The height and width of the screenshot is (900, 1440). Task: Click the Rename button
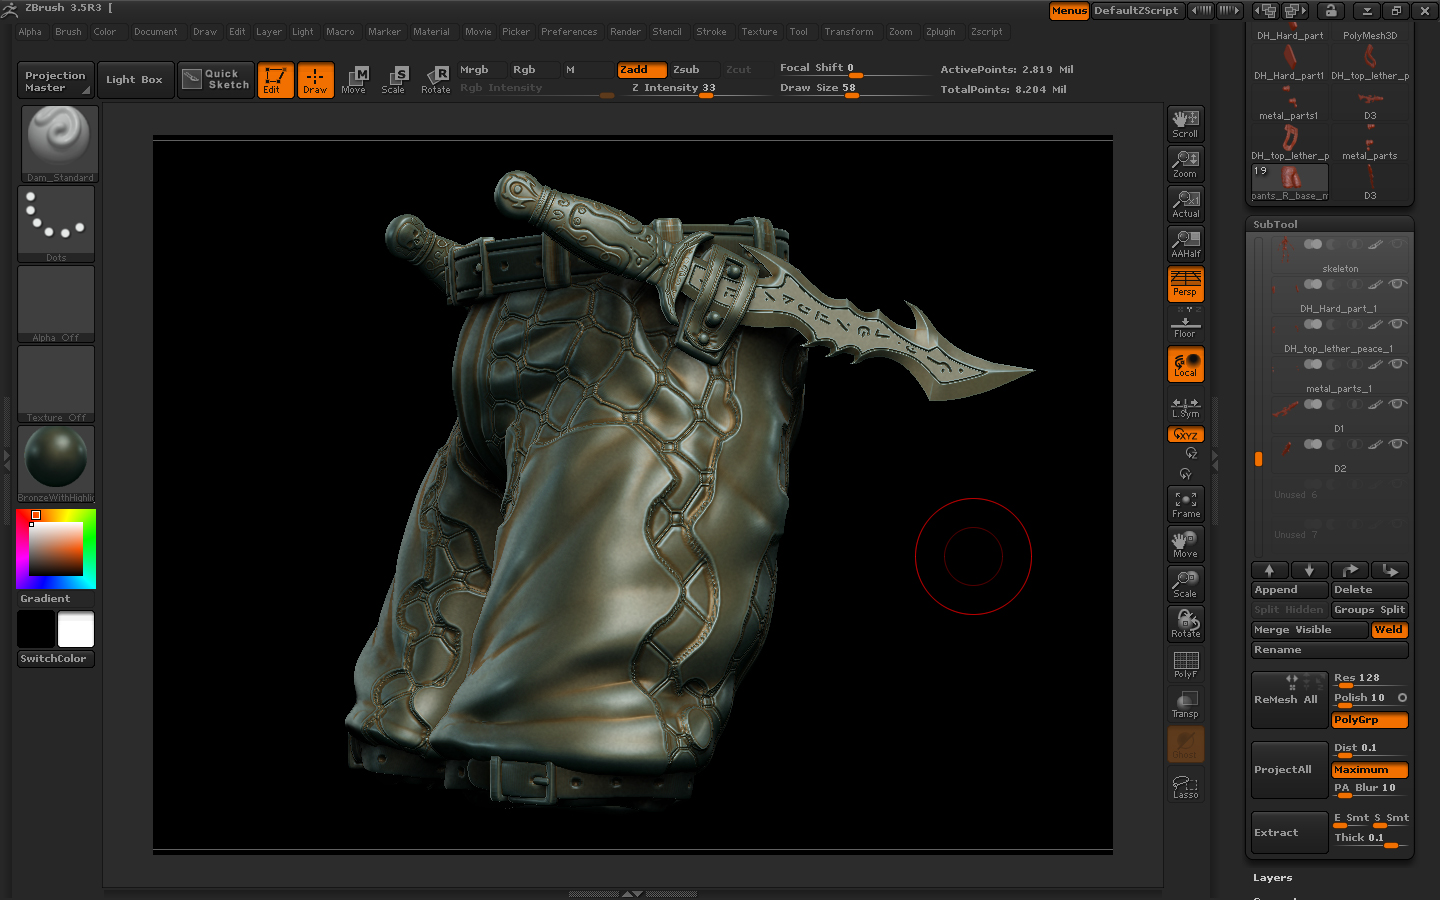[x=1330, y=650]
